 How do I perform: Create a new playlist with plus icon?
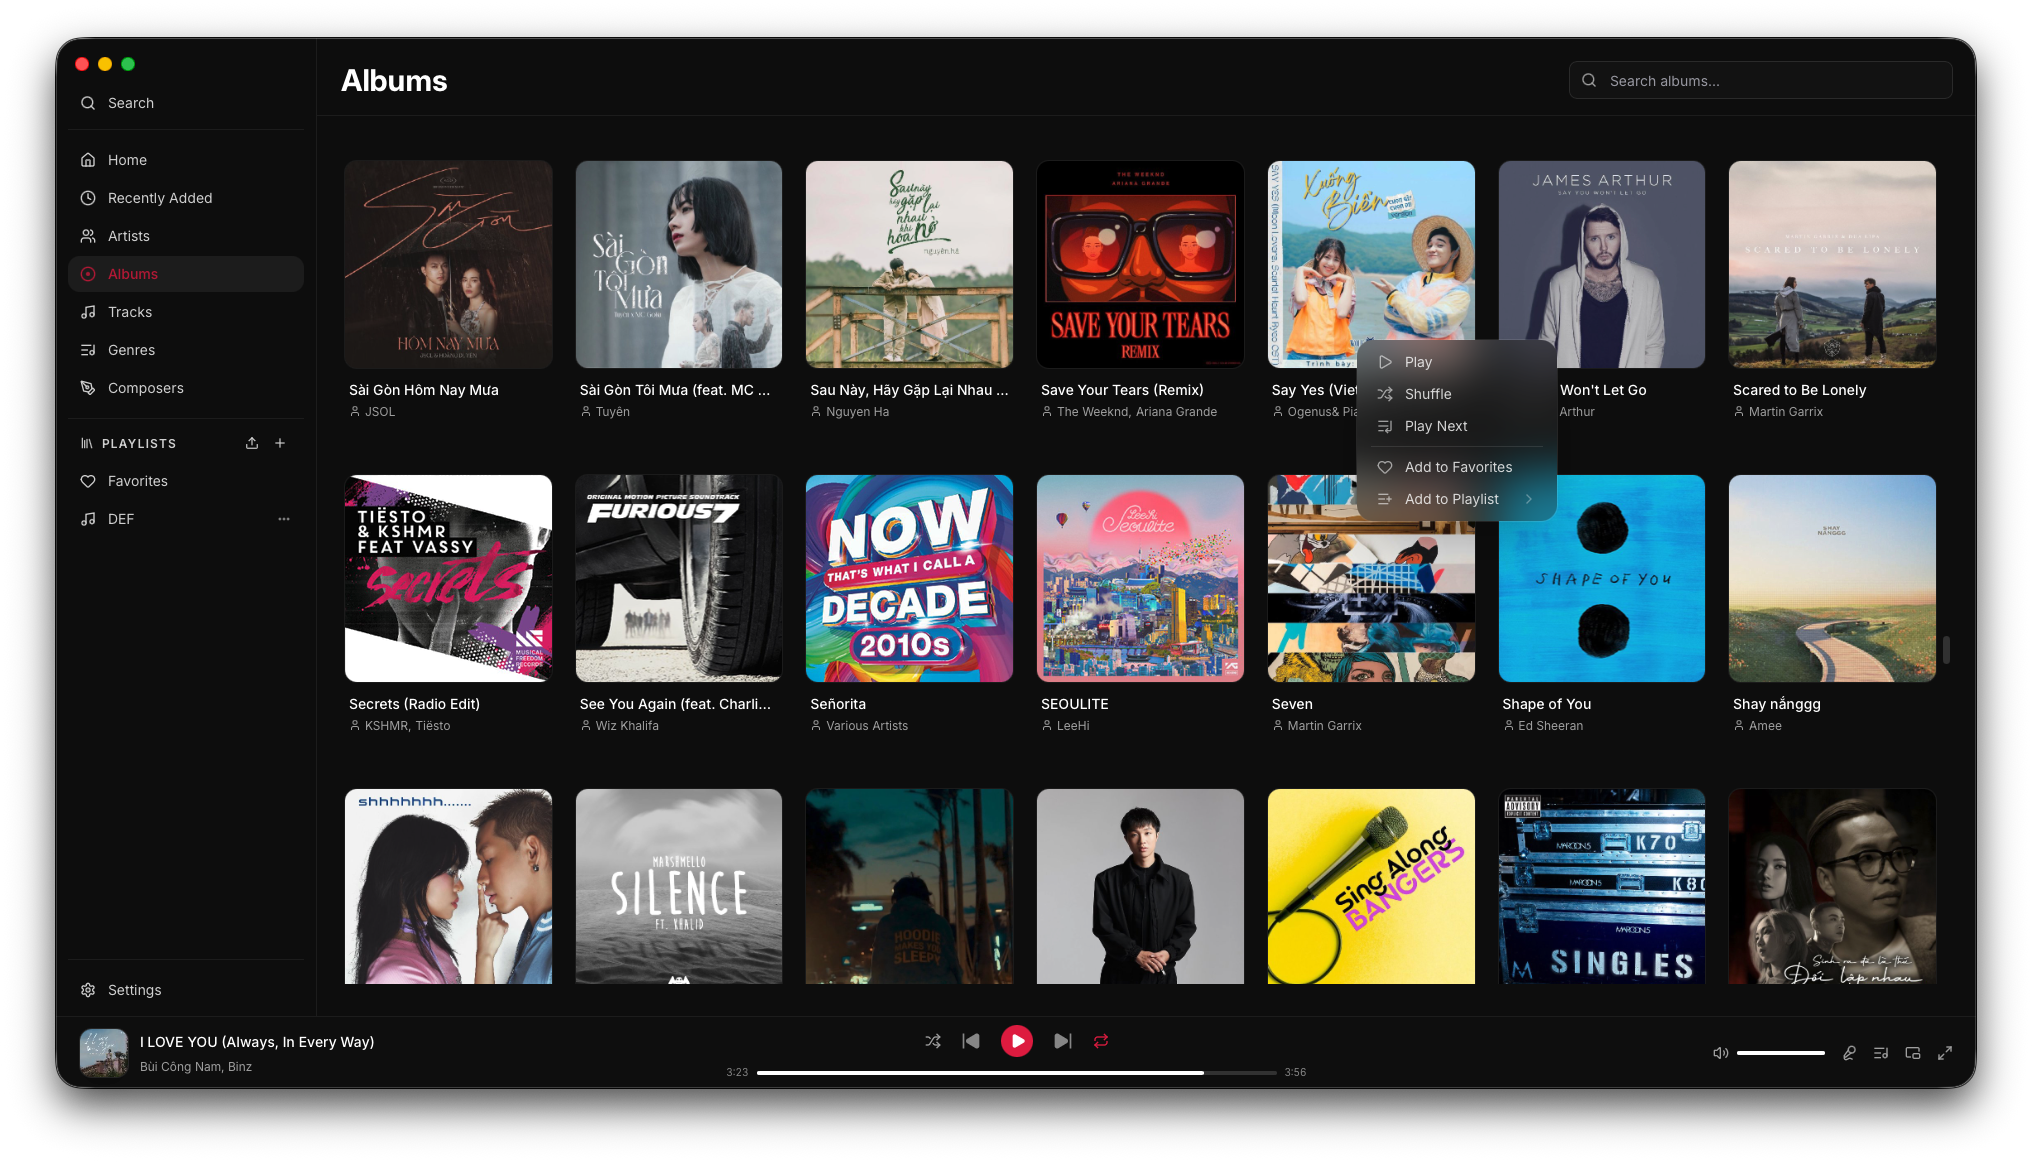click(280, 443)
